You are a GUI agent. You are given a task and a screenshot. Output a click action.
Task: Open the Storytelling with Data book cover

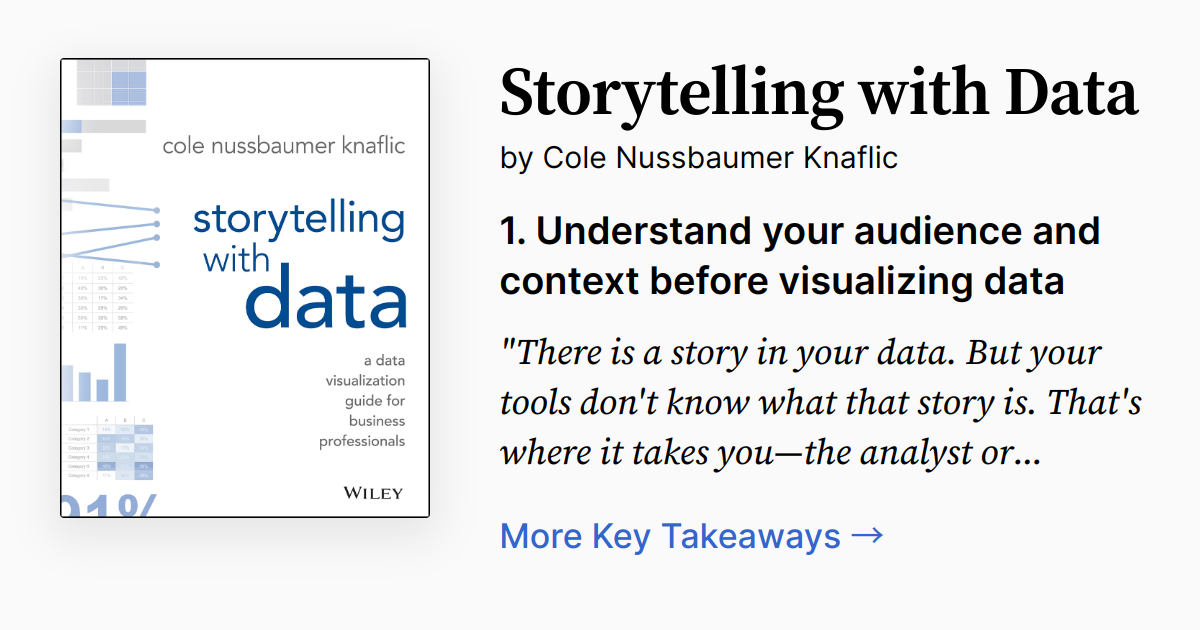tap(245, 288)
